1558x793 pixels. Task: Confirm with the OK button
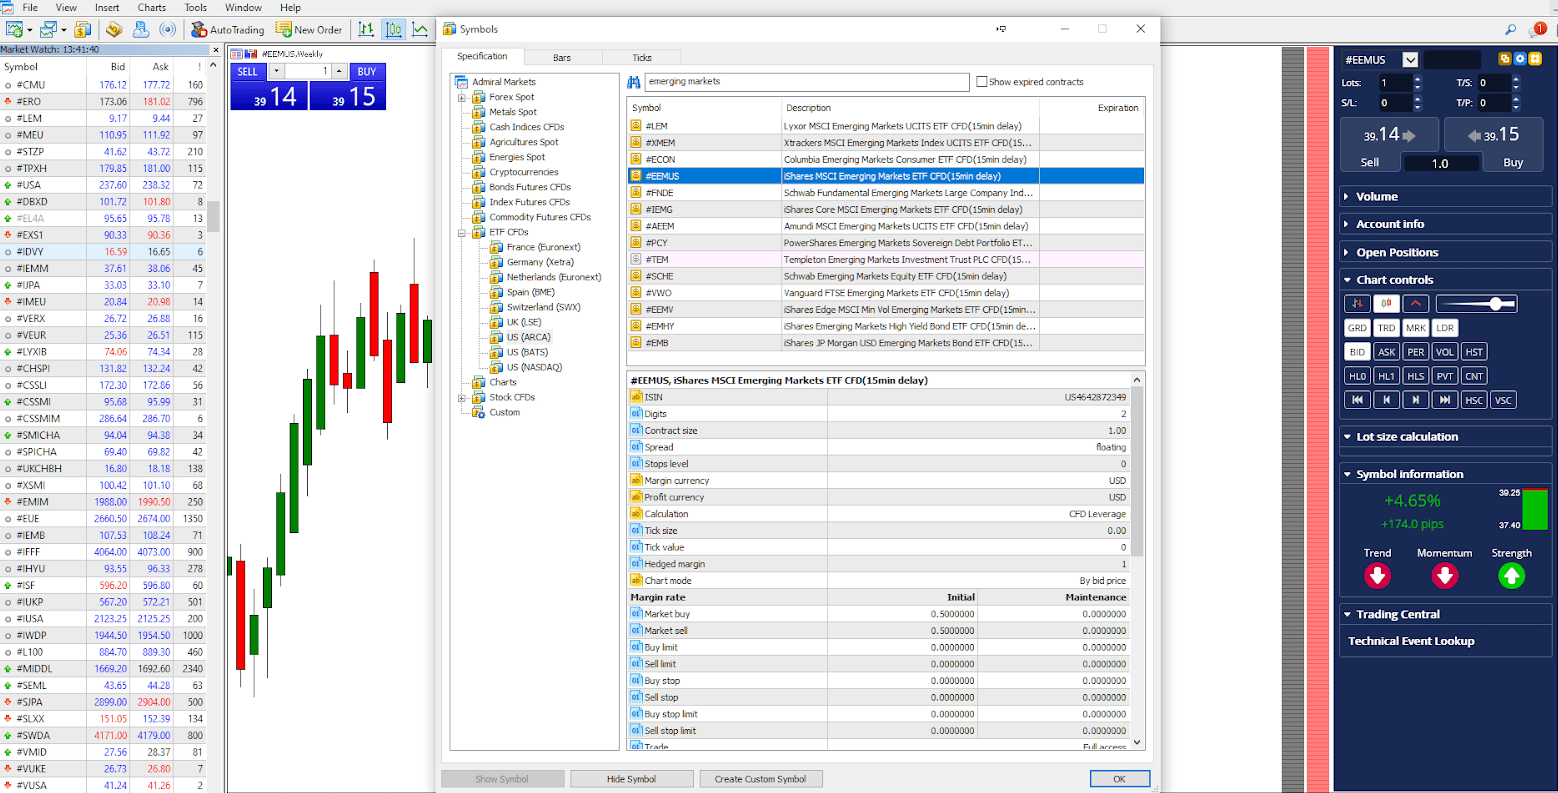pos(1119,779)
